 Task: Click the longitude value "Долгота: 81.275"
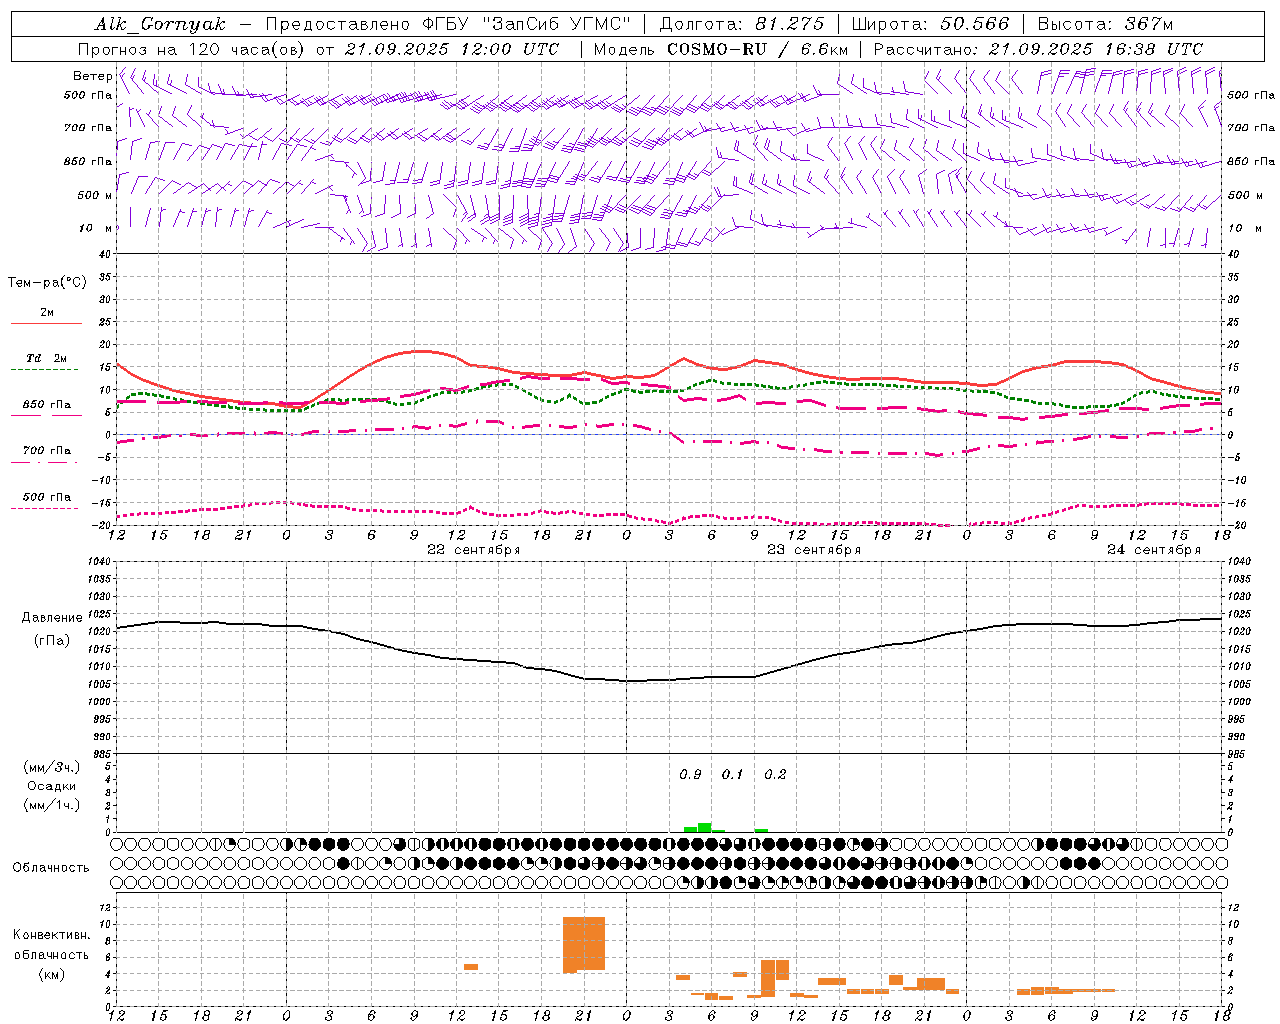tap(742, 24)
